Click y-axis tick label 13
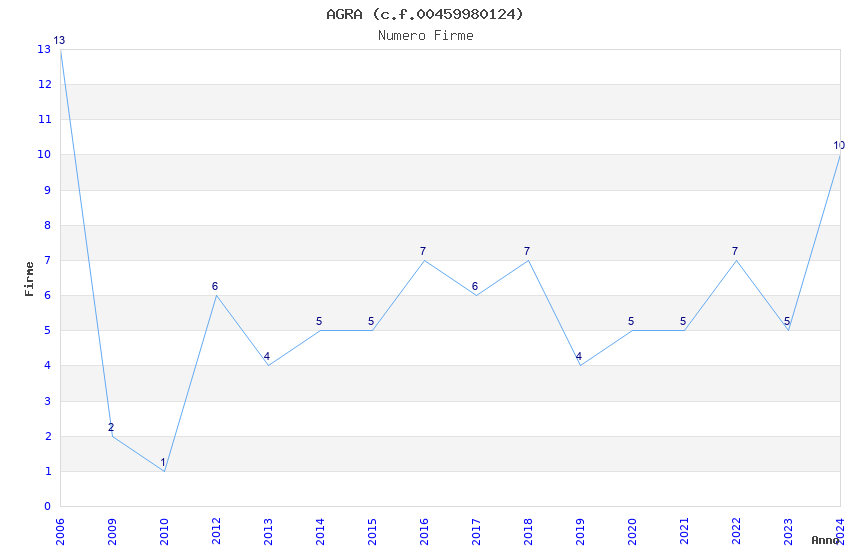 point(44,49)
